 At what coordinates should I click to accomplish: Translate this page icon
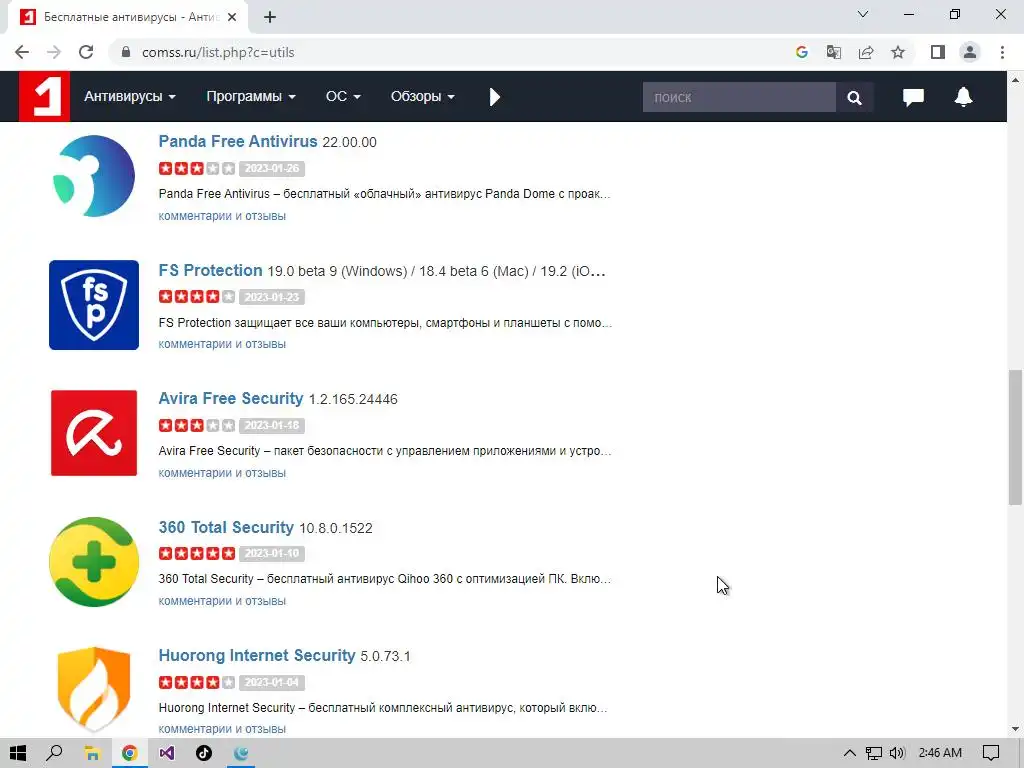[833, 52]
